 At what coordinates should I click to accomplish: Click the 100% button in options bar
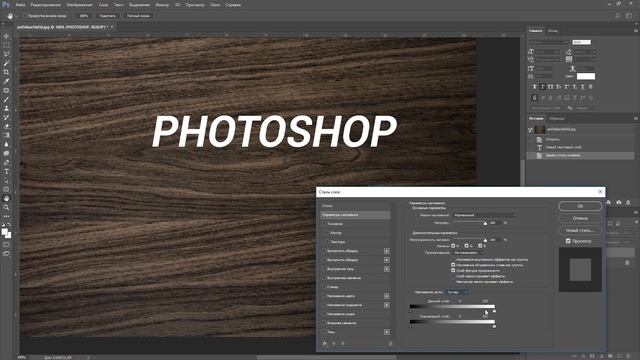[x=84, y=16]
